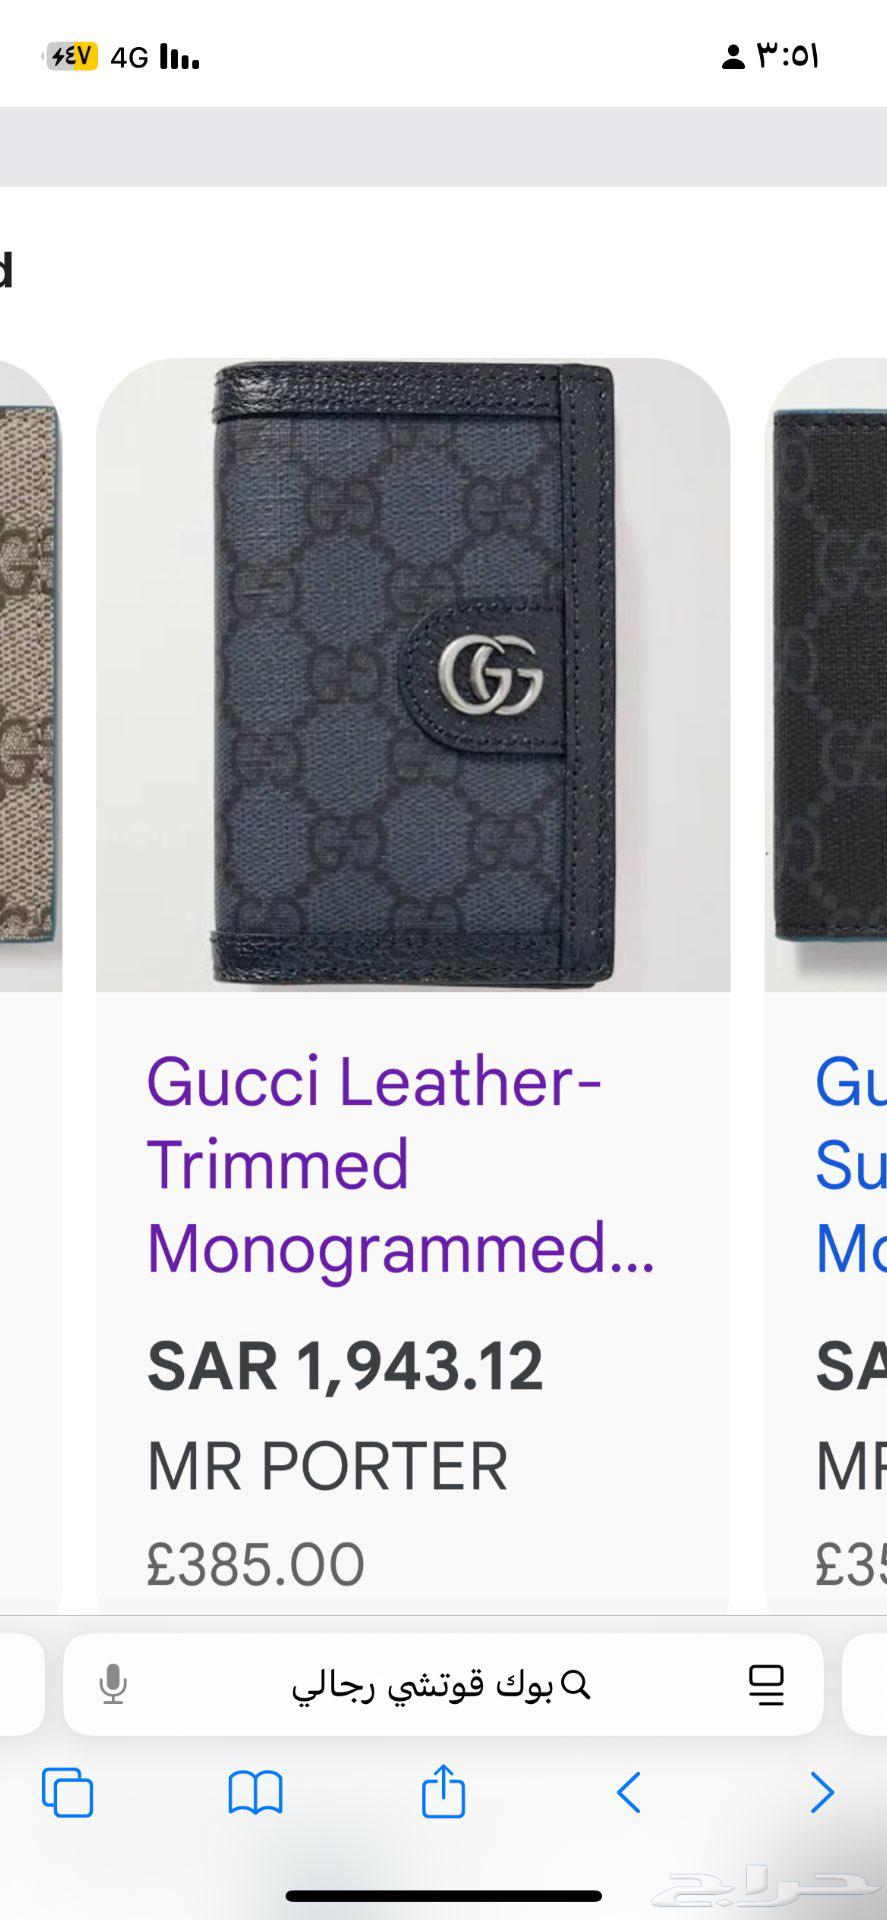Select the black Gucci wallet image

[826, 675]
